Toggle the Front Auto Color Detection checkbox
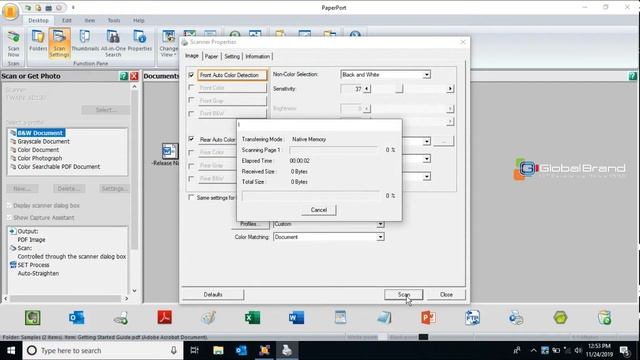Screen dimensions: 640x360 (191, 75)
